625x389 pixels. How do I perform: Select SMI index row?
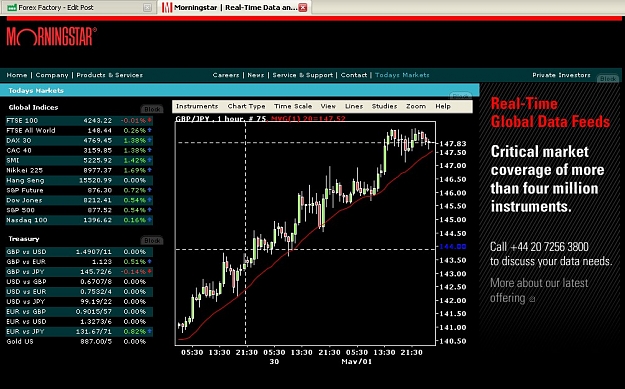click(79, 160)
